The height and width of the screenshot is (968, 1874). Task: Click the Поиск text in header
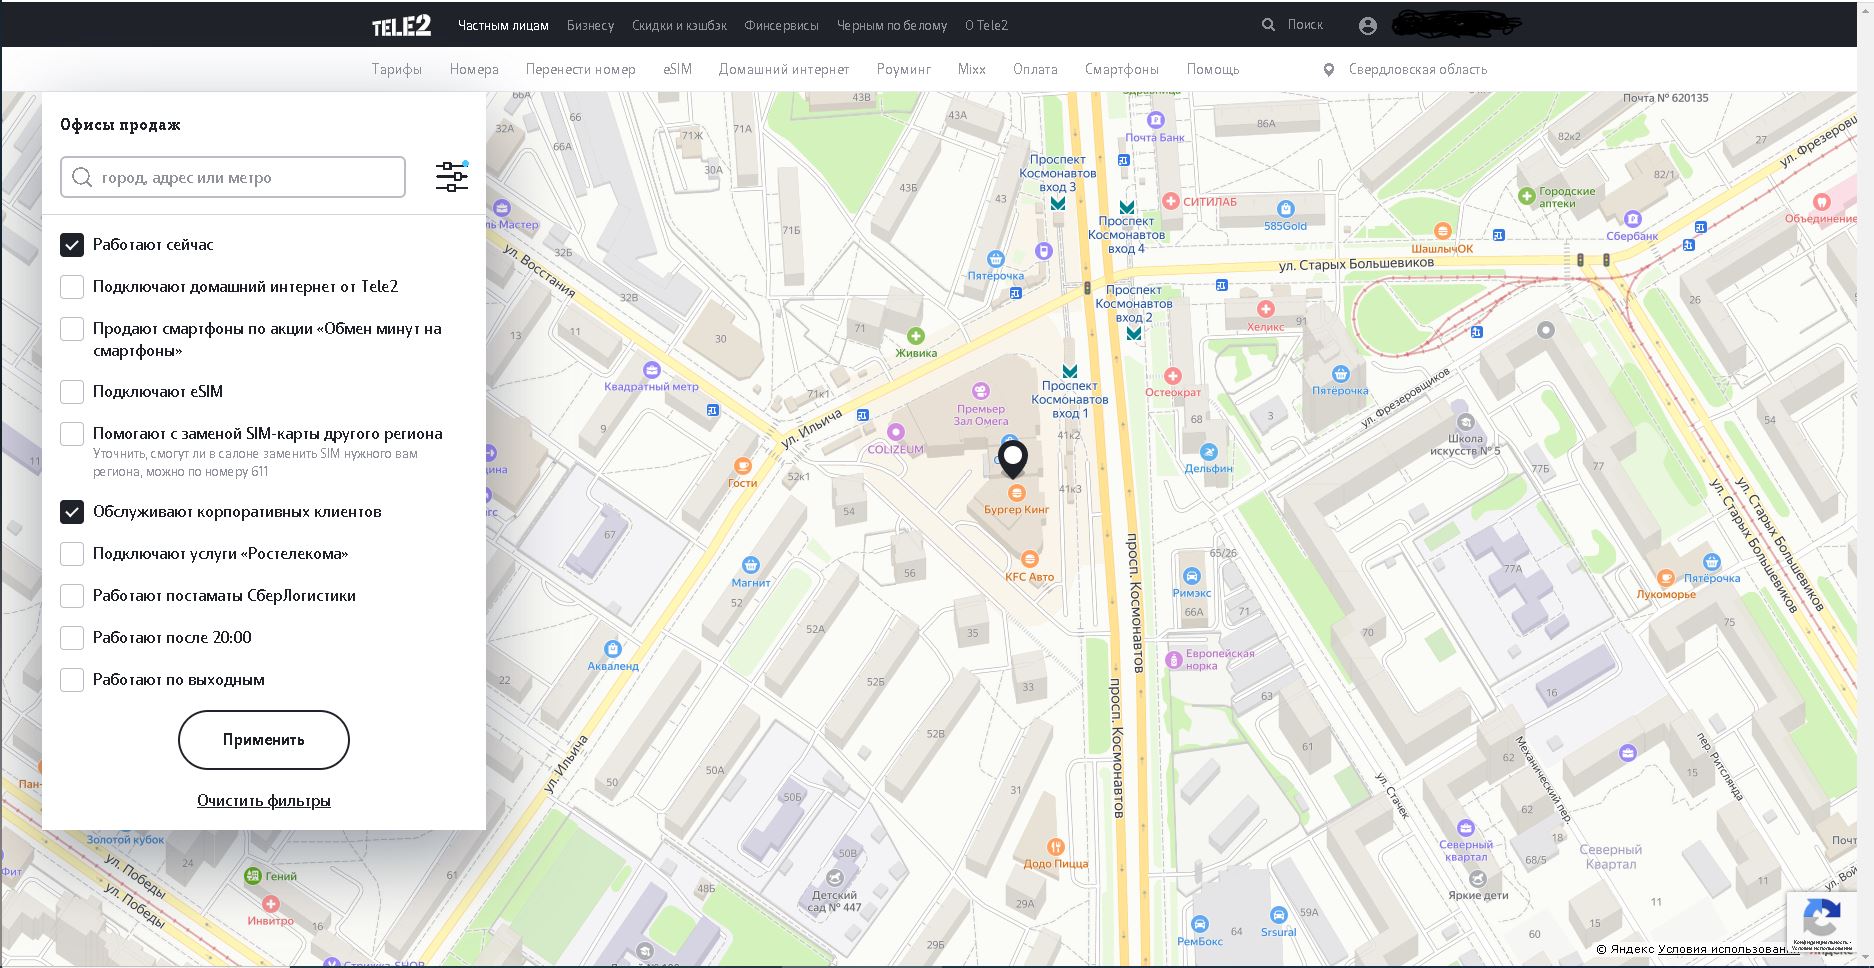[1305, 25]
